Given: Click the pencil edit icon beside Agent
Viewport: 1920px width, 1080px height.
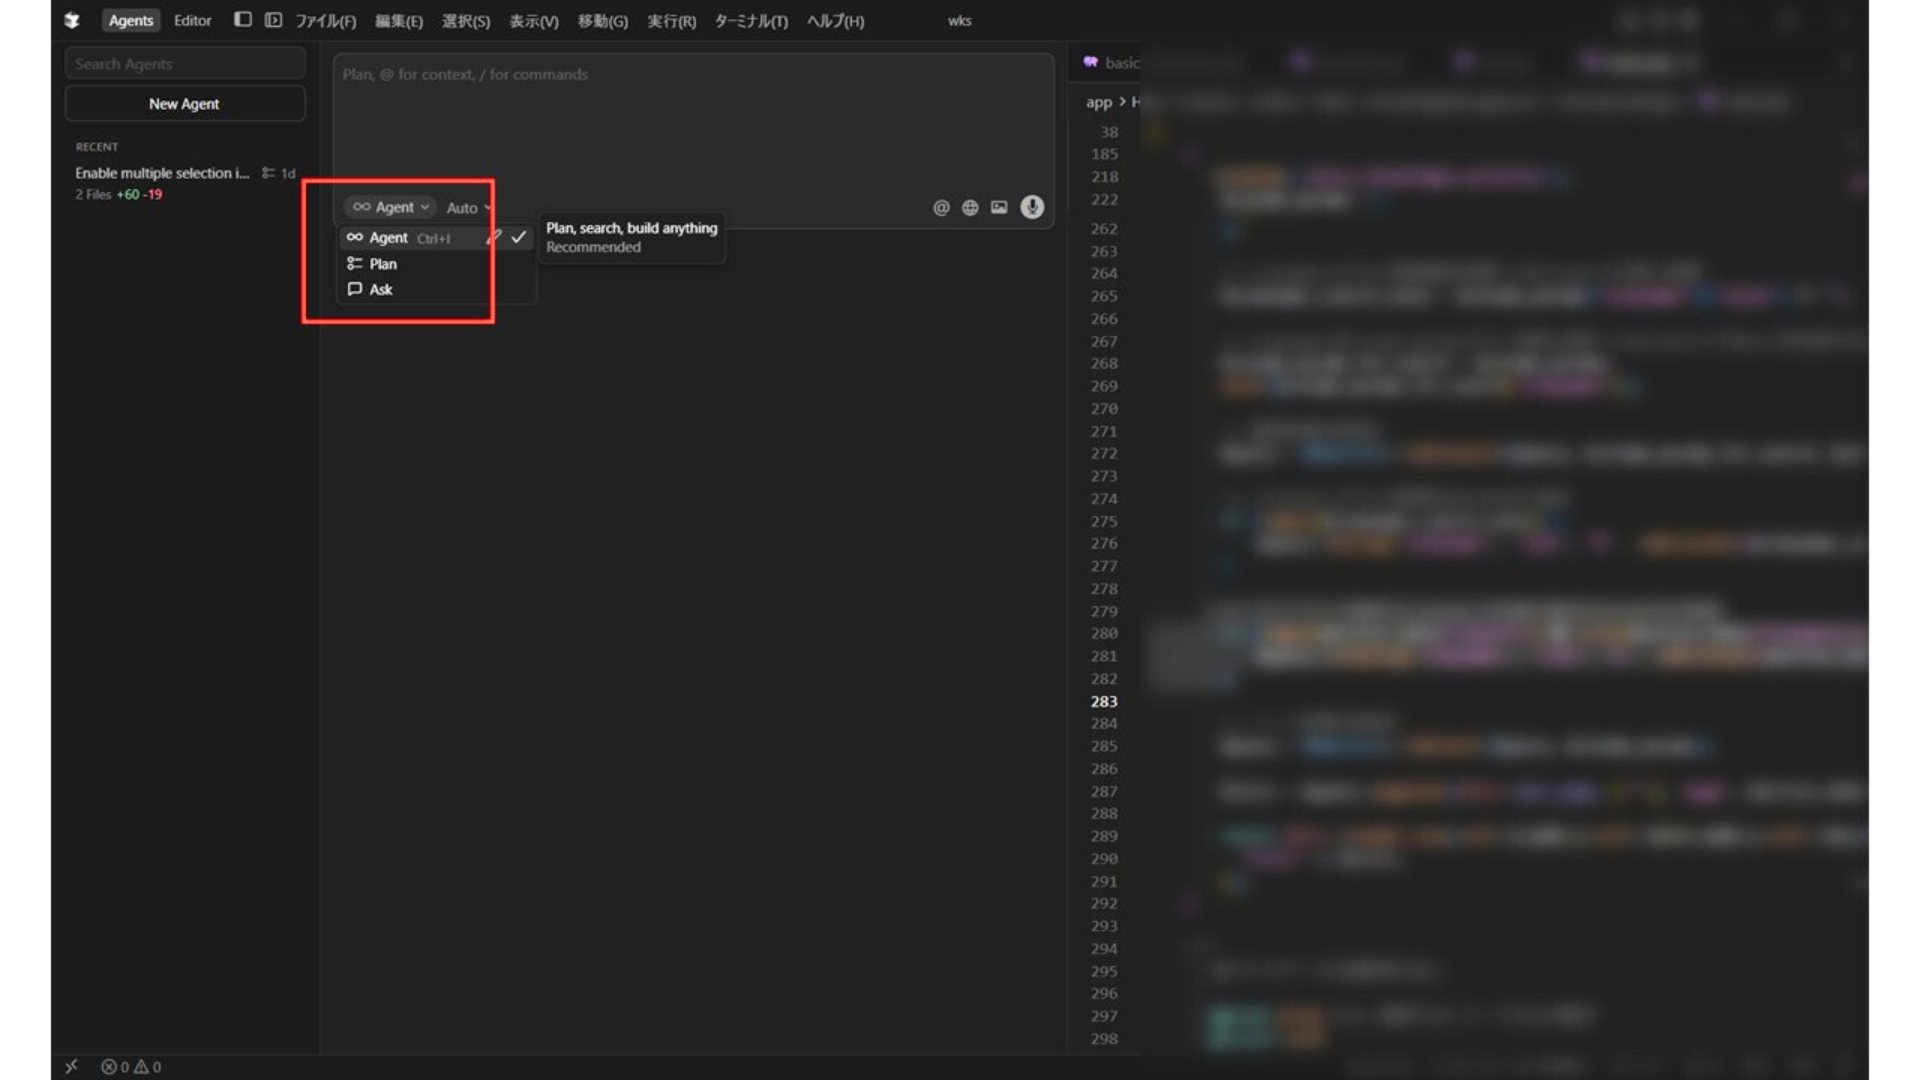Looking at the screenshot, I should 493,237.
